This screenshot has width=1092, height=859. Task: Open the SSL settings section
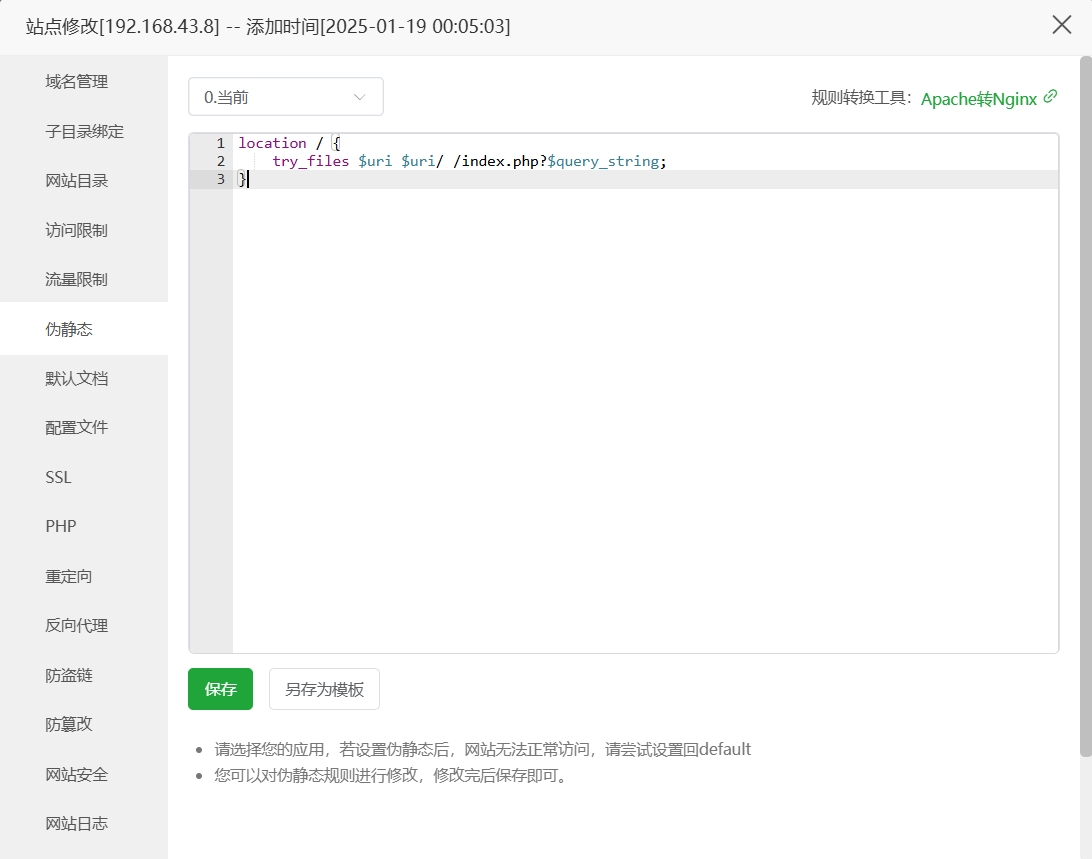point(57,477)
